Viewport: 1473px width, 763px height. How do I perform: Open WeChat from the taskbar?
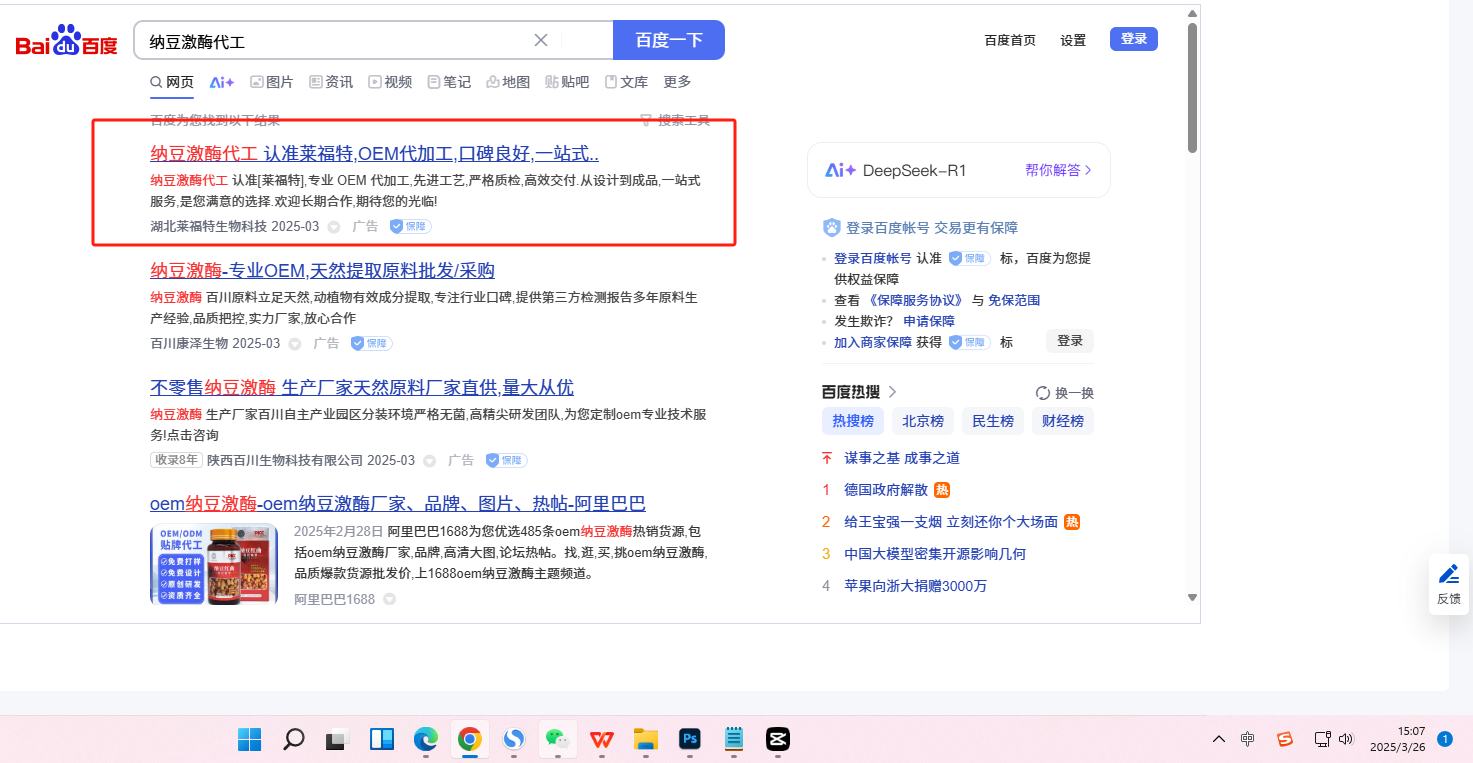pyautogui.click(x=556, y=739)
